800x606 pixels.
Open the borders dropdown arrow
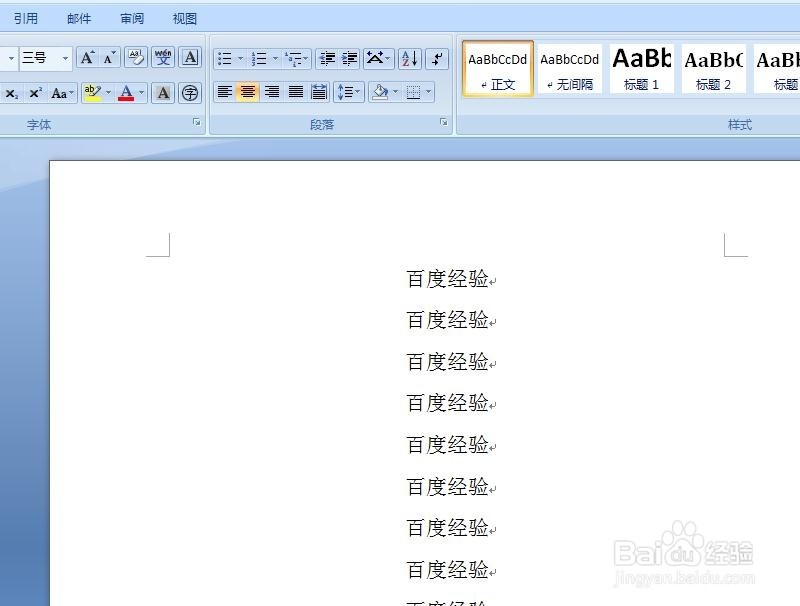(429, 92)
